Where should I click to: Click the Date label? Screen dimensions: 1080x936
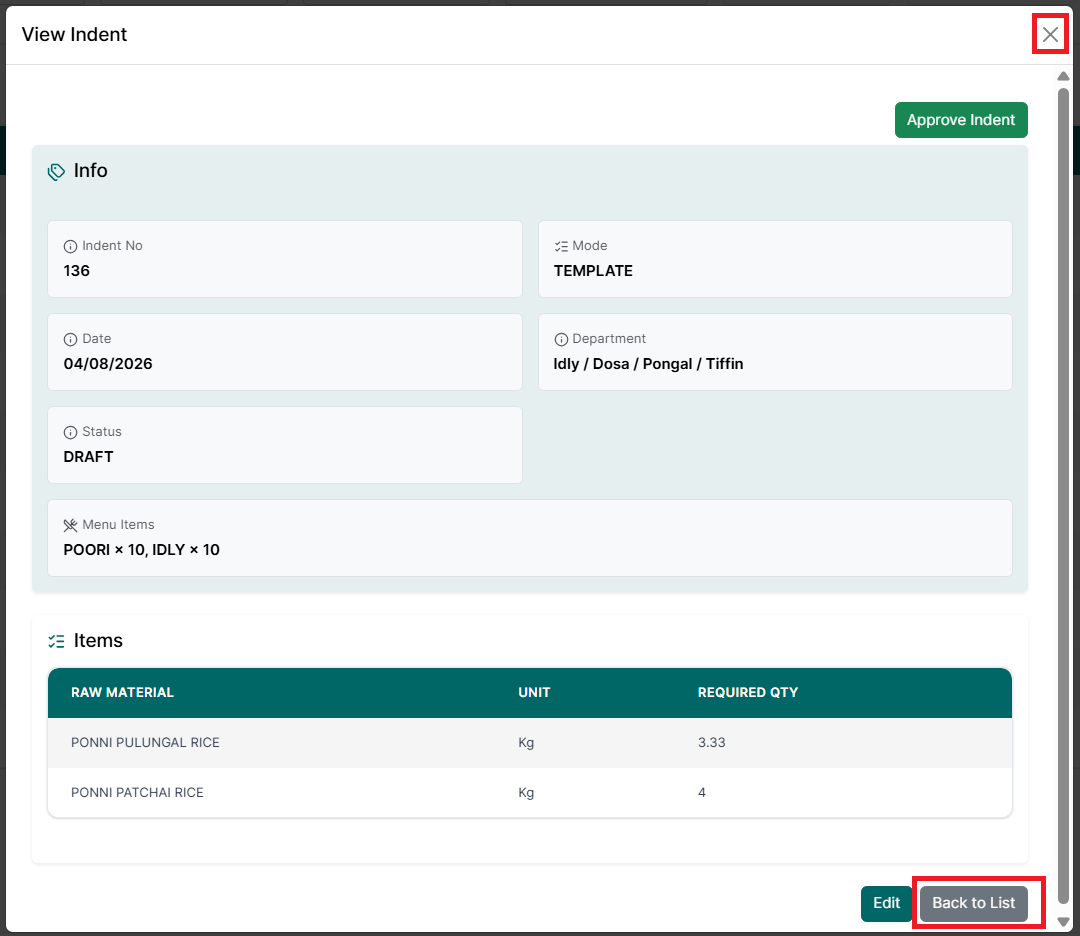[96, 339]
